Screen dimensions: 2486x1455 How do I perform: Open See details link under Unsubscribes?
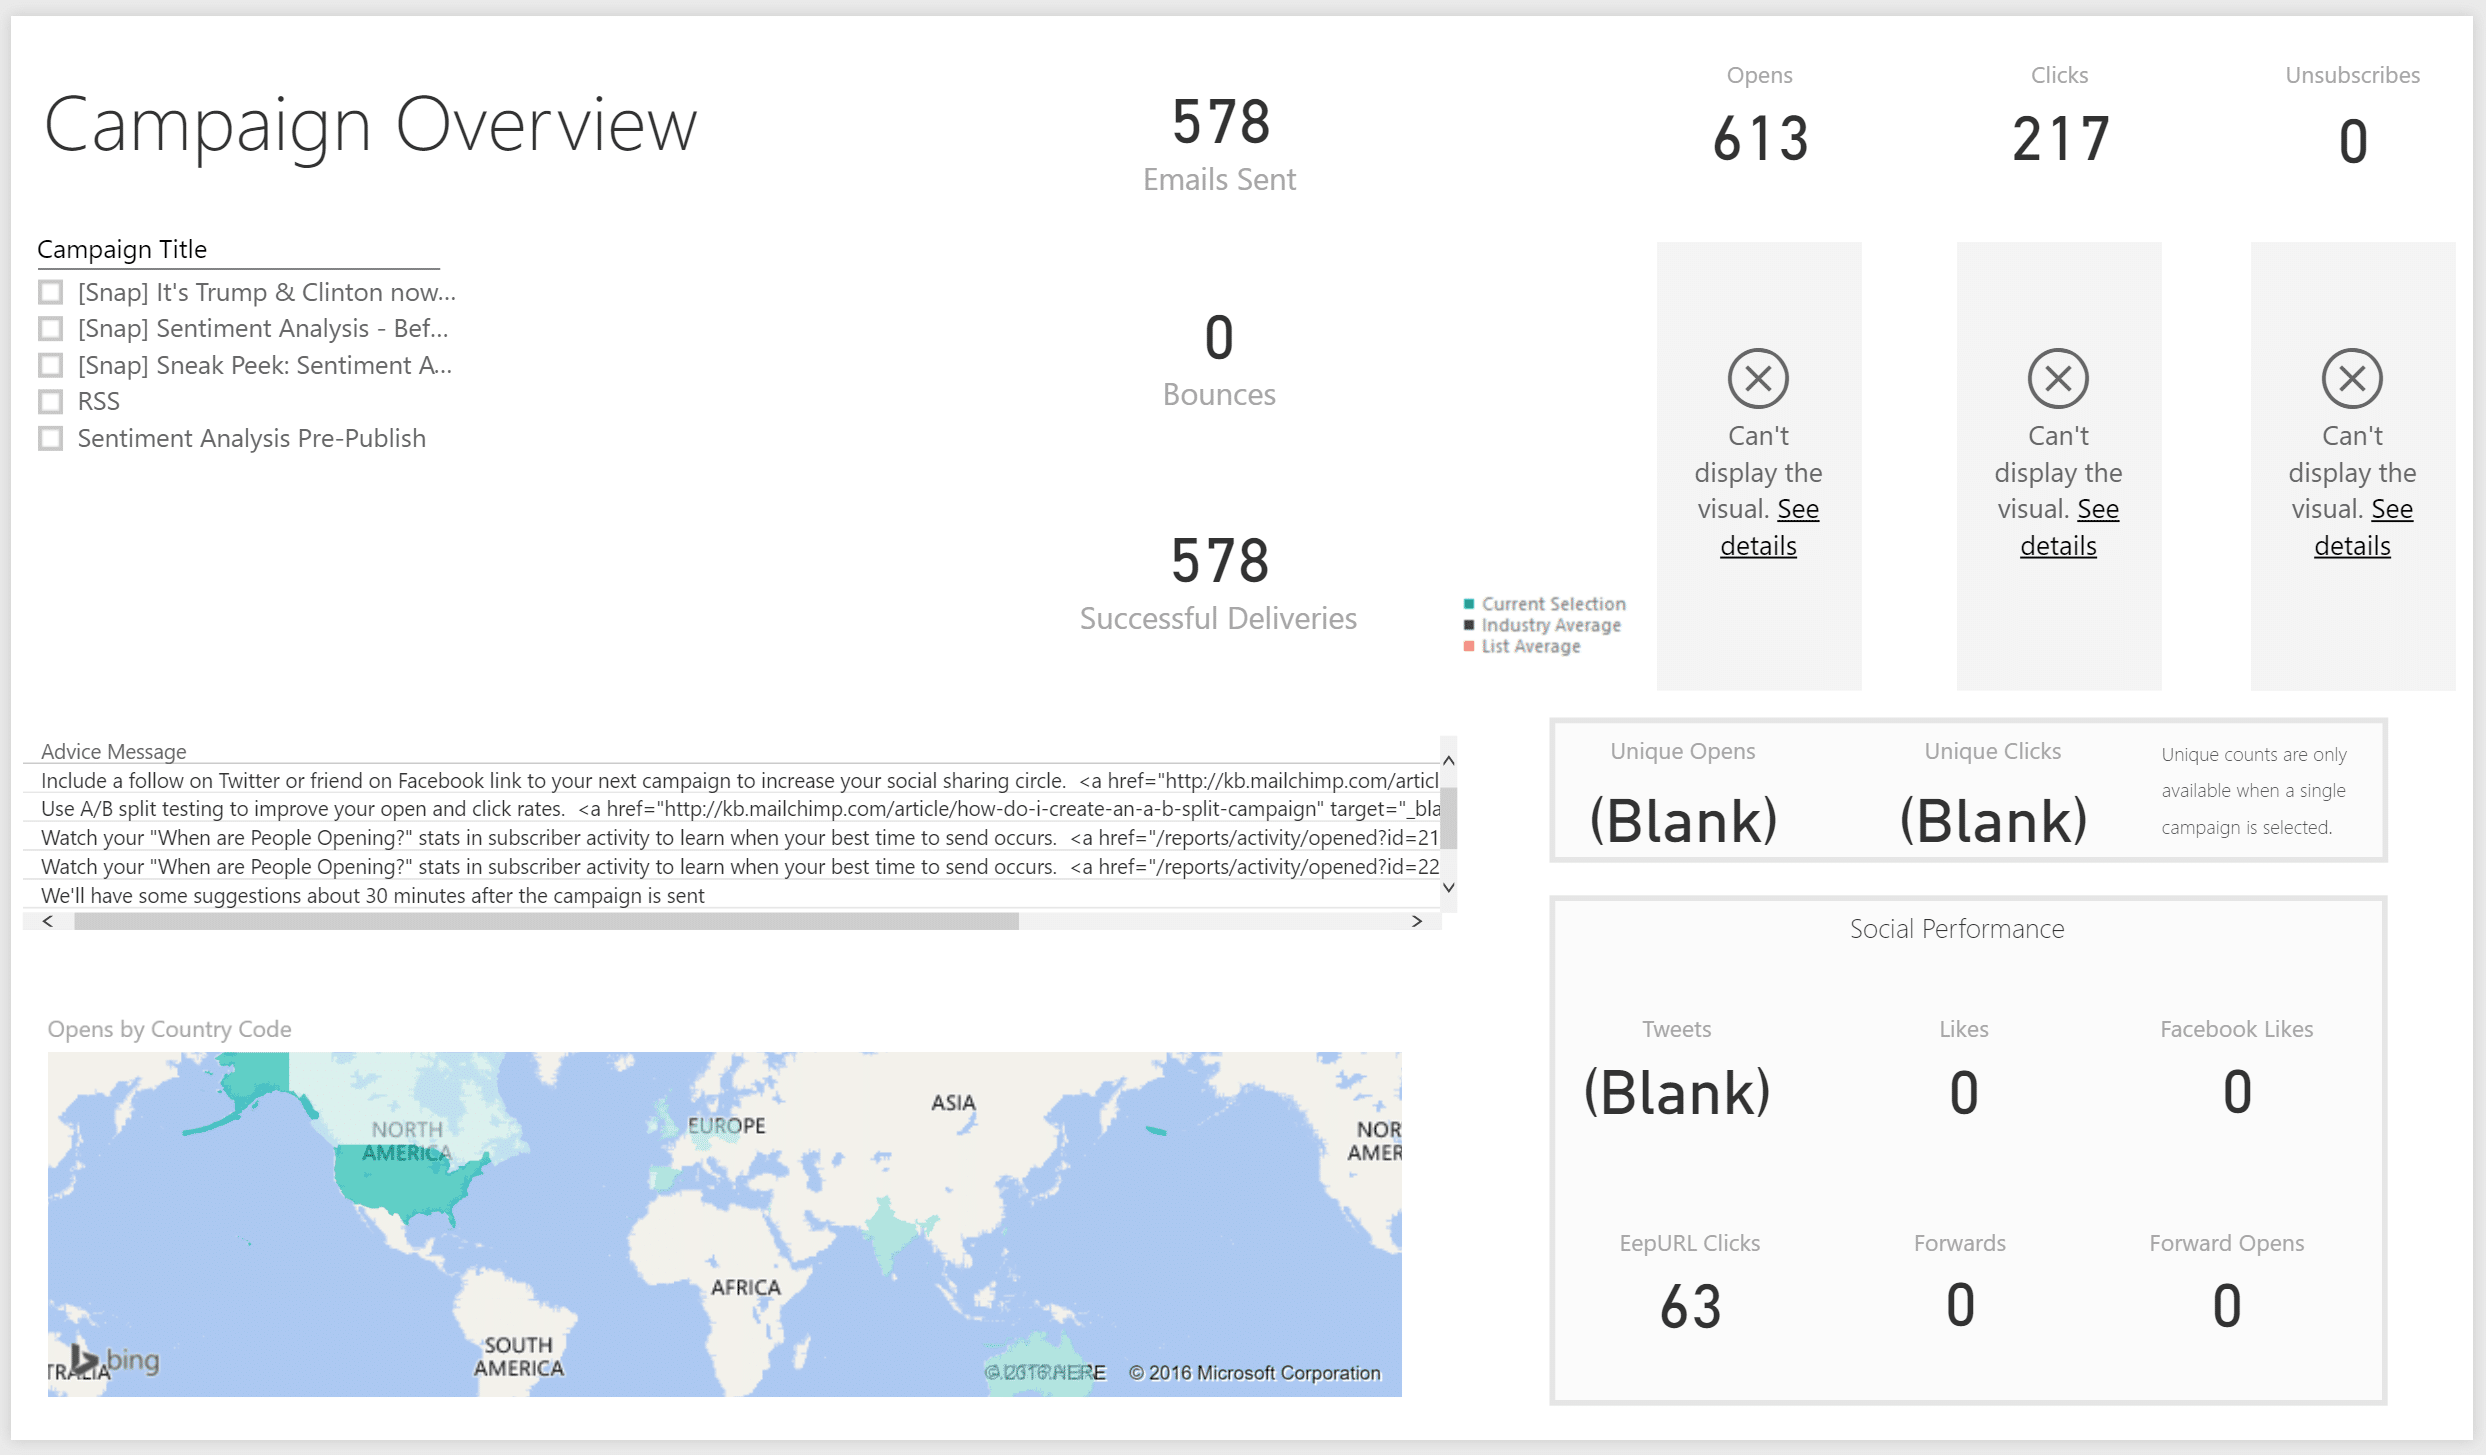click(x=2351, y=545)
